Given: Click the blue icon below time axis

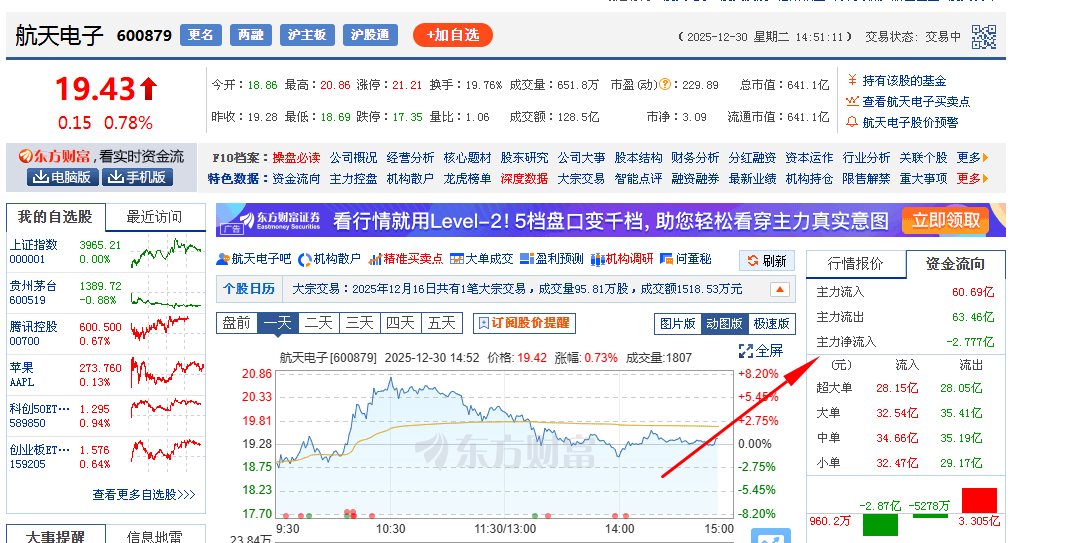Looking at the screenshot, I should click(x=770, y=536).
